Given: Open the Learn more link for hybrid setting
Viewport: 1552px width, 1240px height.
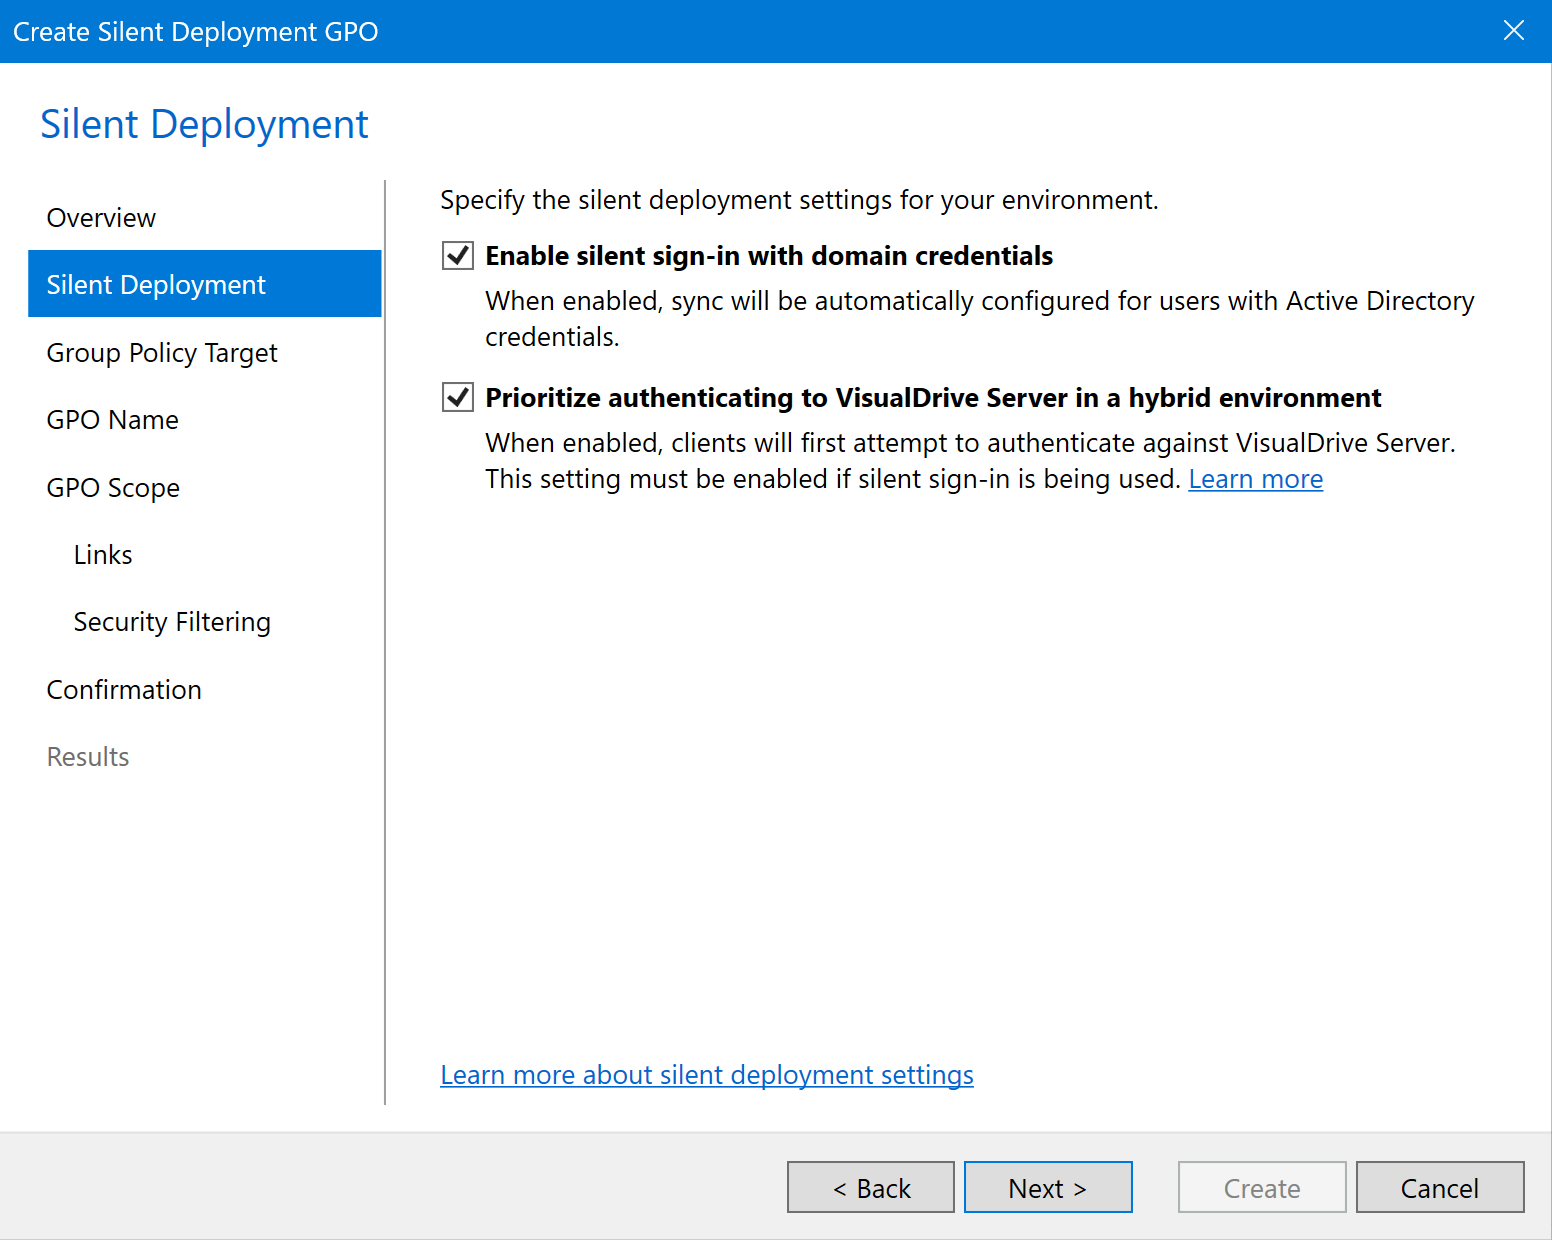Looking at the screenshot, I should (1255, 480).
